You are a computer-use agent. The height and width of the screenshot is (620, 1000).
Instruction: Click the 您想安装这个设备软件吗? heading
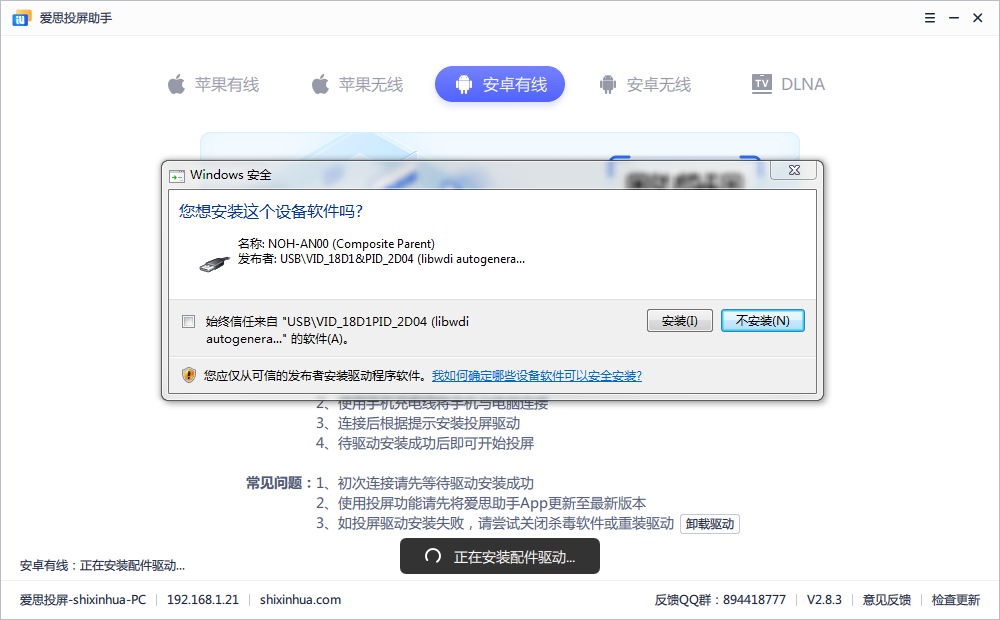click(x=271, y=211)
